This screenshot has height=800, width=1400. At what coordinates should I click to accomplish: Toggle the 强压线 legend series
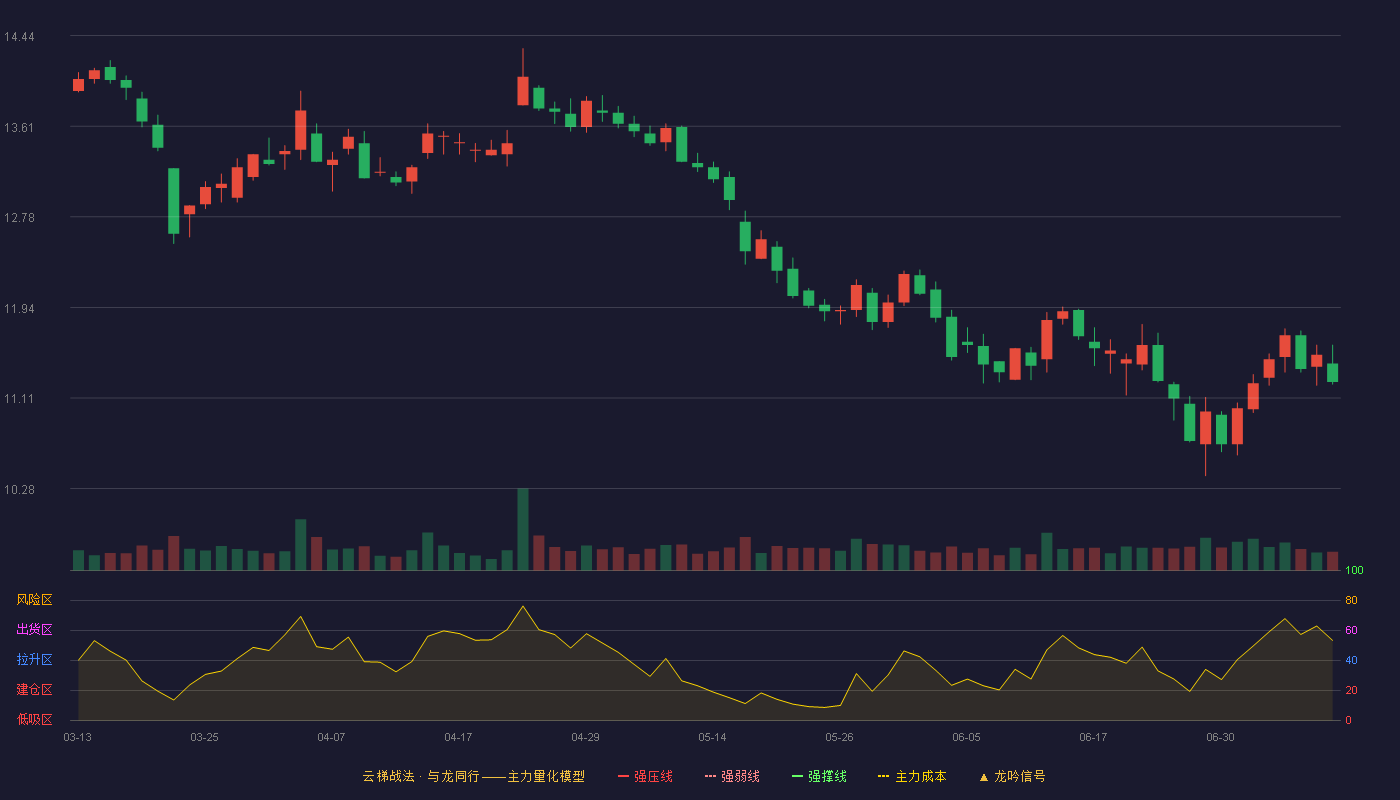coord(645,776)
